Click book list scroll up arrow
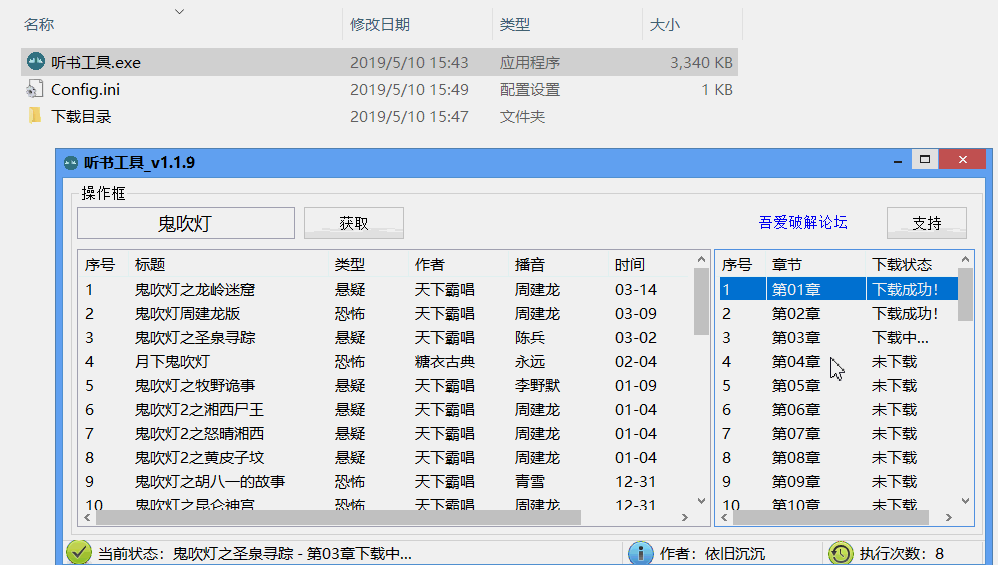This screenshot has width=998, height=565. pos(701,260)
